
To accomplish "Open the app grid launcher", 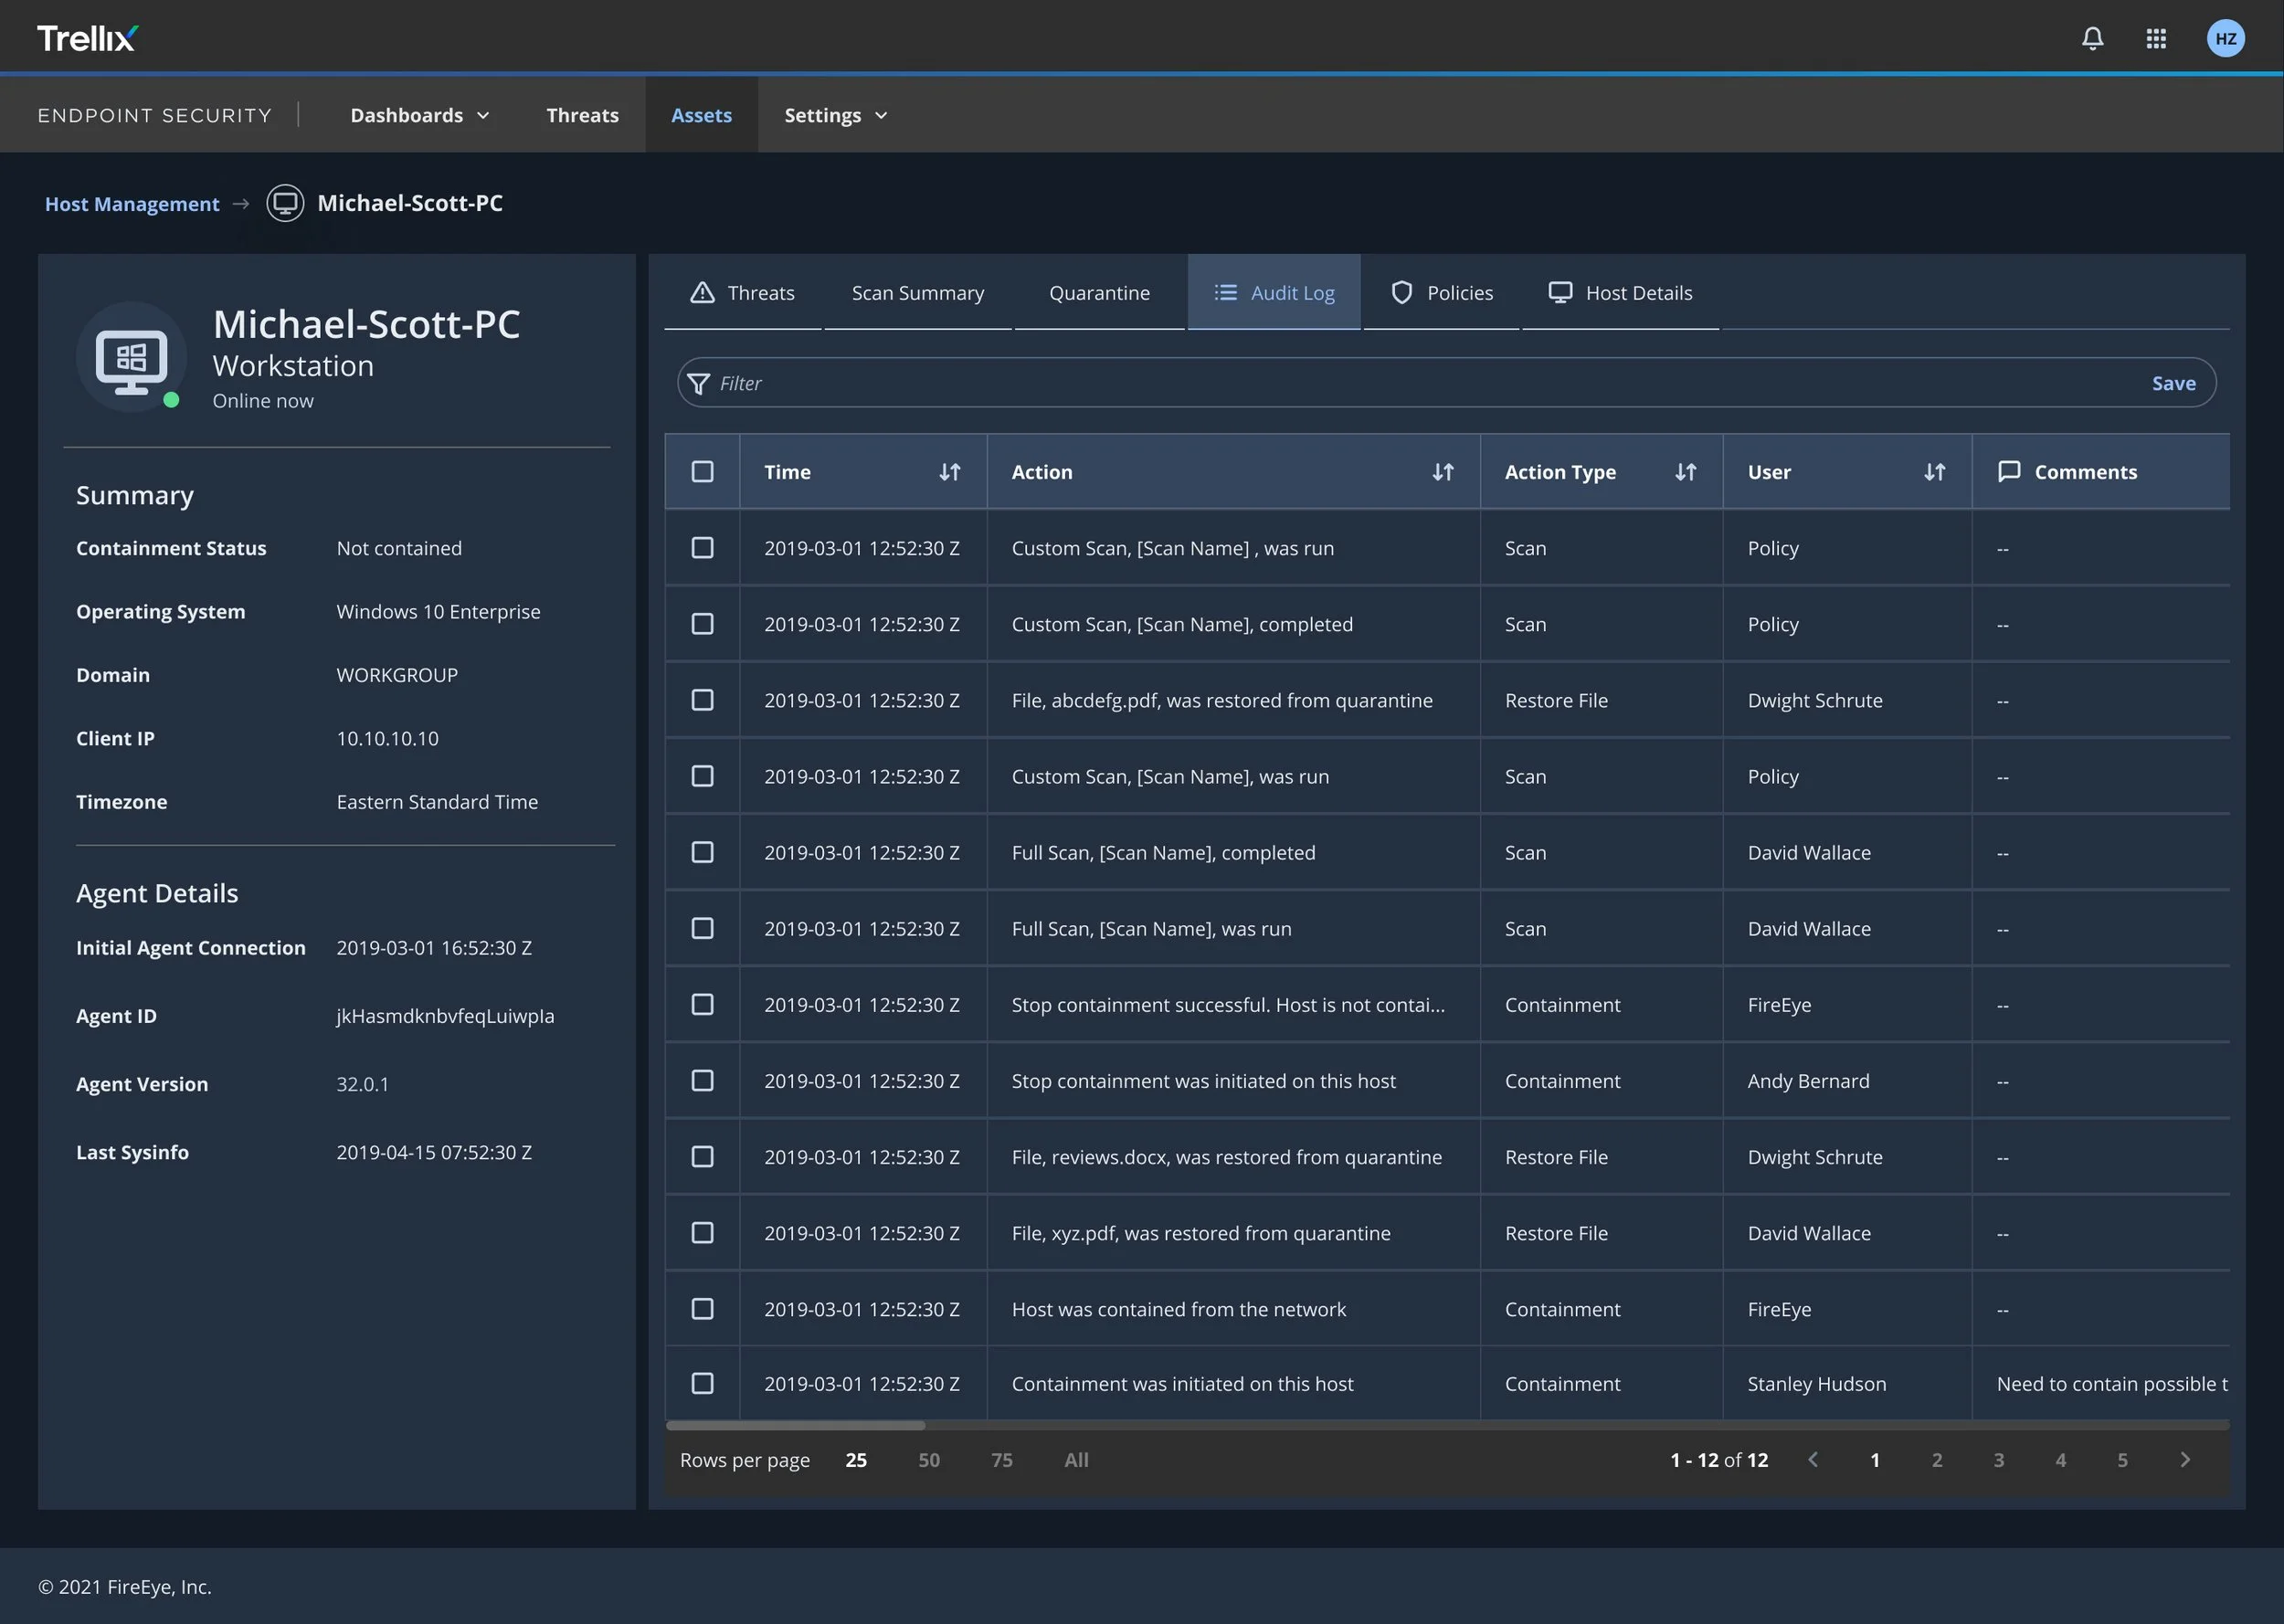I will point(2157,38).
